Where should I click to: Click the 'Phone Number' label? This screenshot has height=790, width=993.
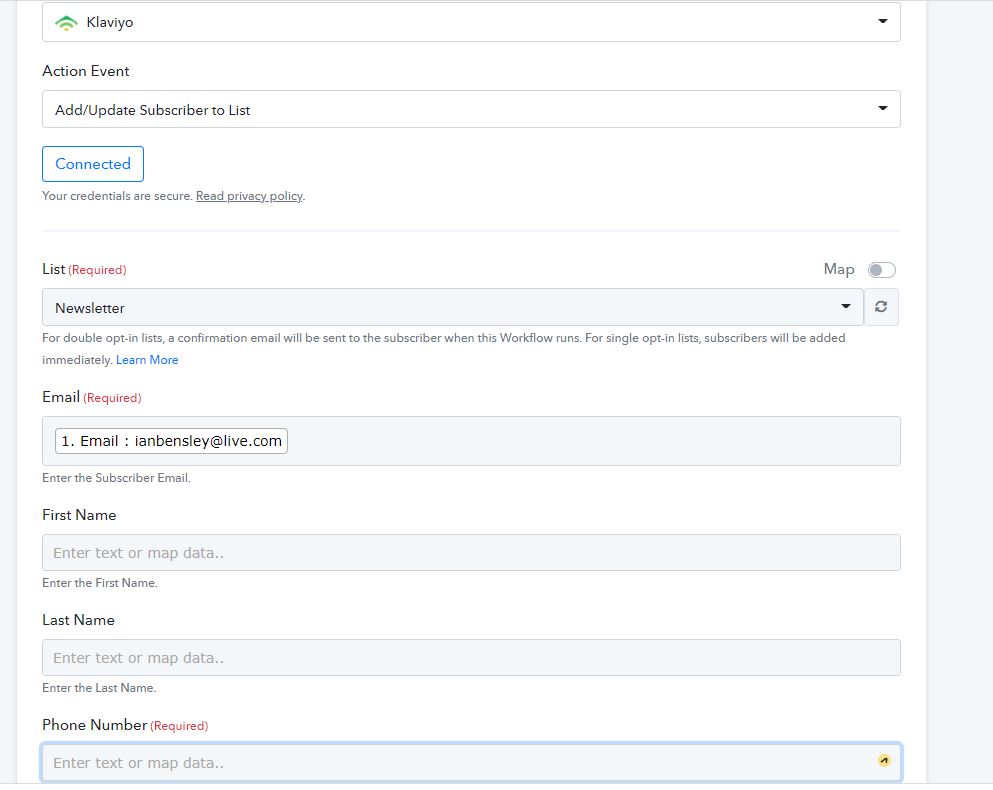(x=94, y=725)
